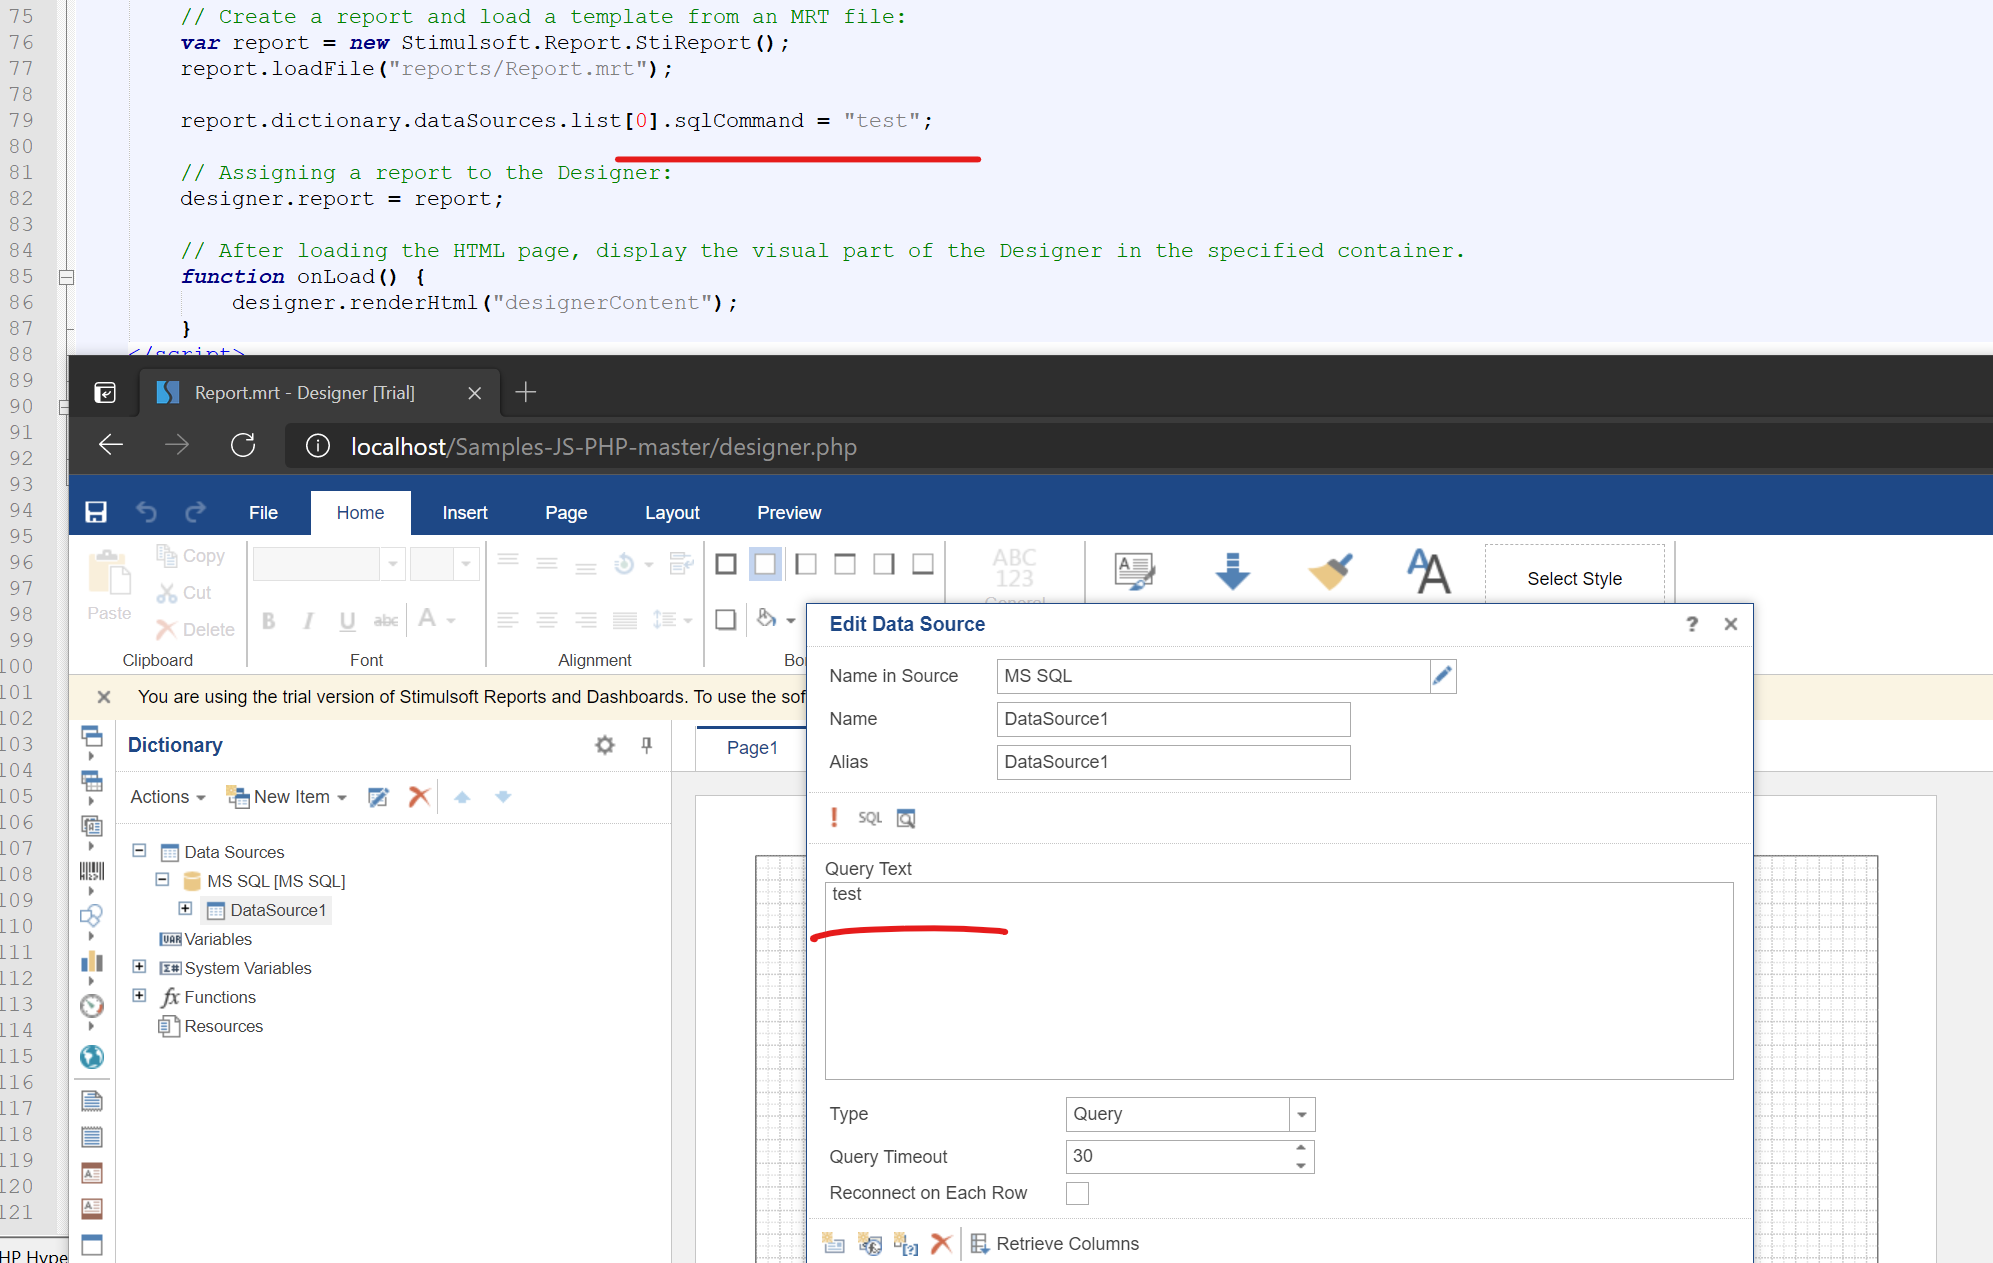Image resolution: width=1993 pixels, height=1263 pixels.
Task: Click the Query Text area
Action: click(x=1278, y=980)
